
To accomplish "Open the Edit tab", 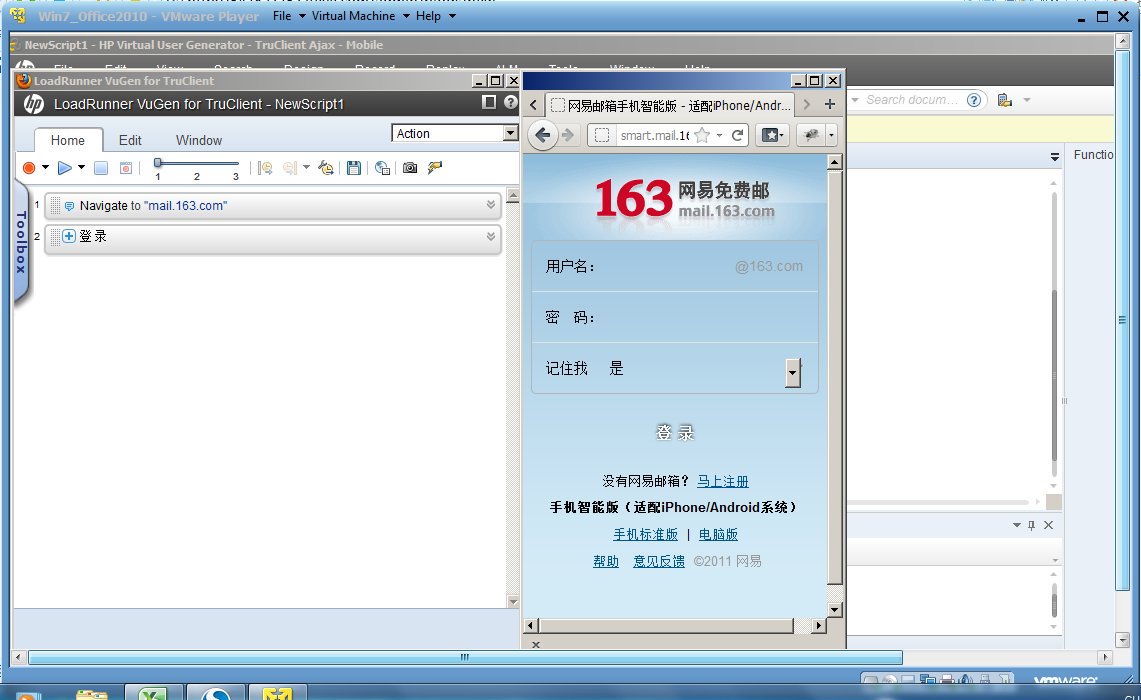I will pos(130,140).
